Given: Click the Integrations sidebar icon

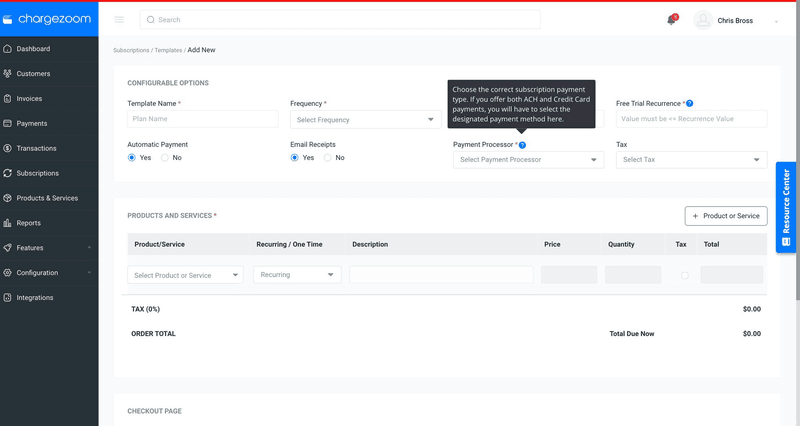Looking at the screenshot, I should coord(8,297).
